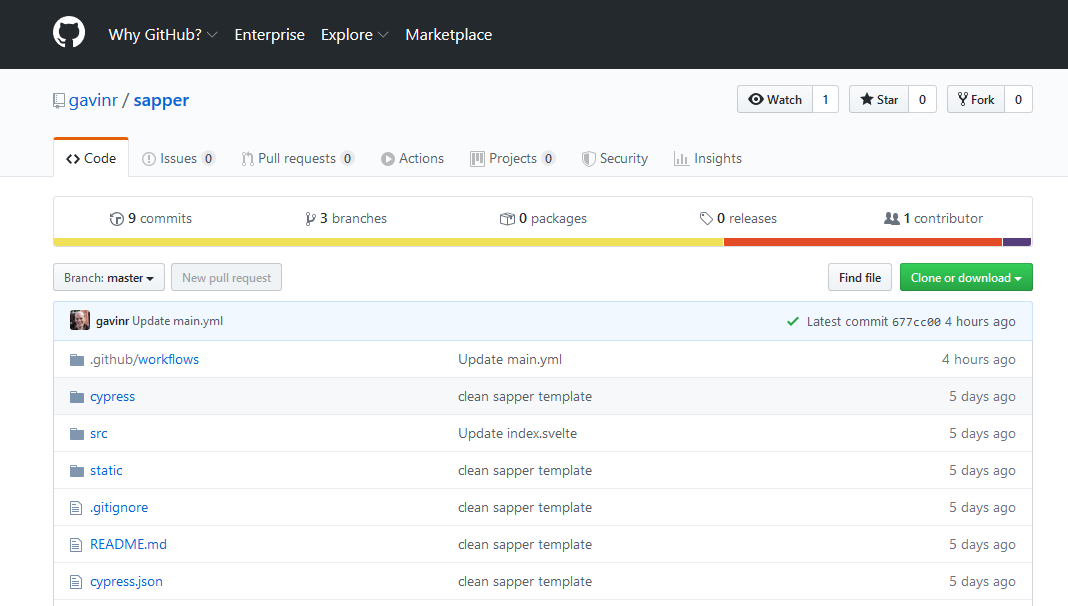Open the sapper repository name link
1068x606 pixels.
point(161,101)
